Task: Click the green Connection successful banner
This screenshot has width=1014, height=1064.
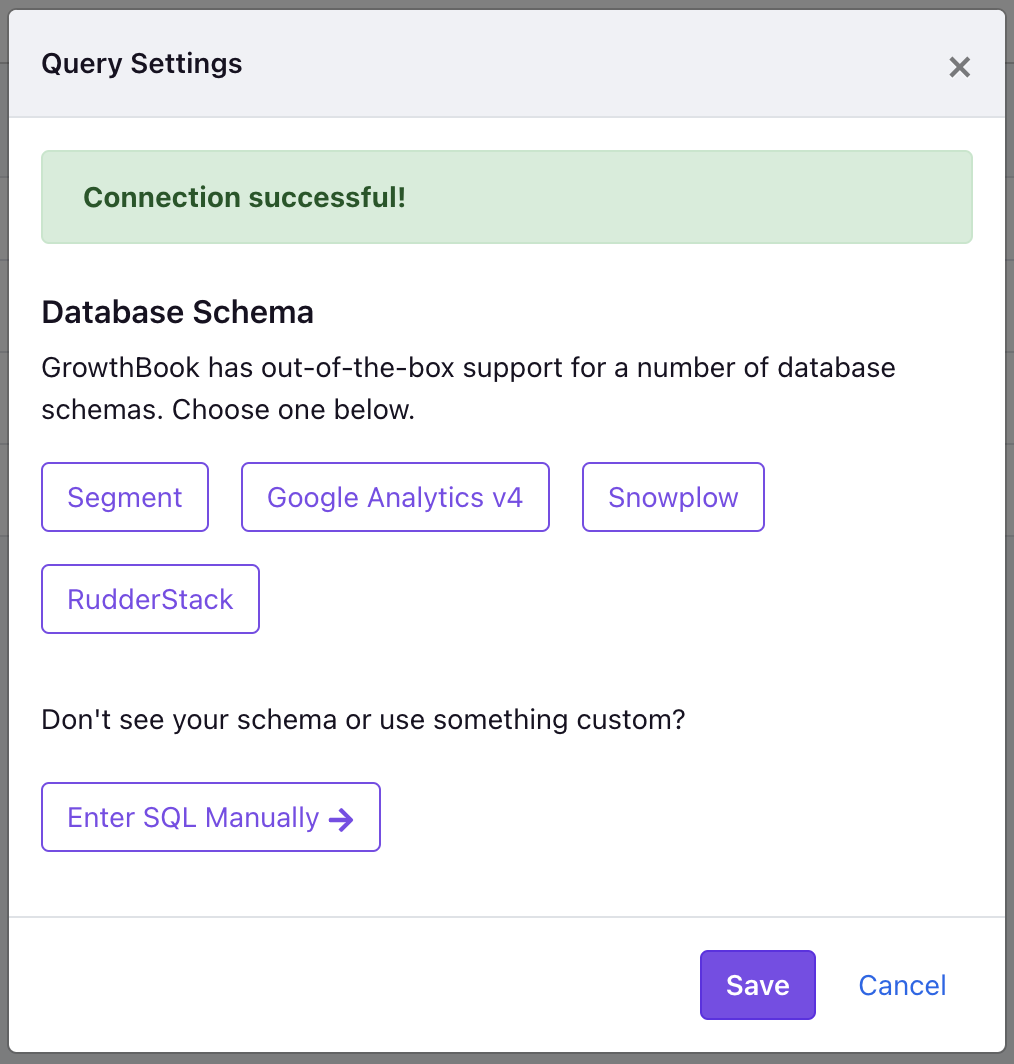Action: tap(507, 197)
